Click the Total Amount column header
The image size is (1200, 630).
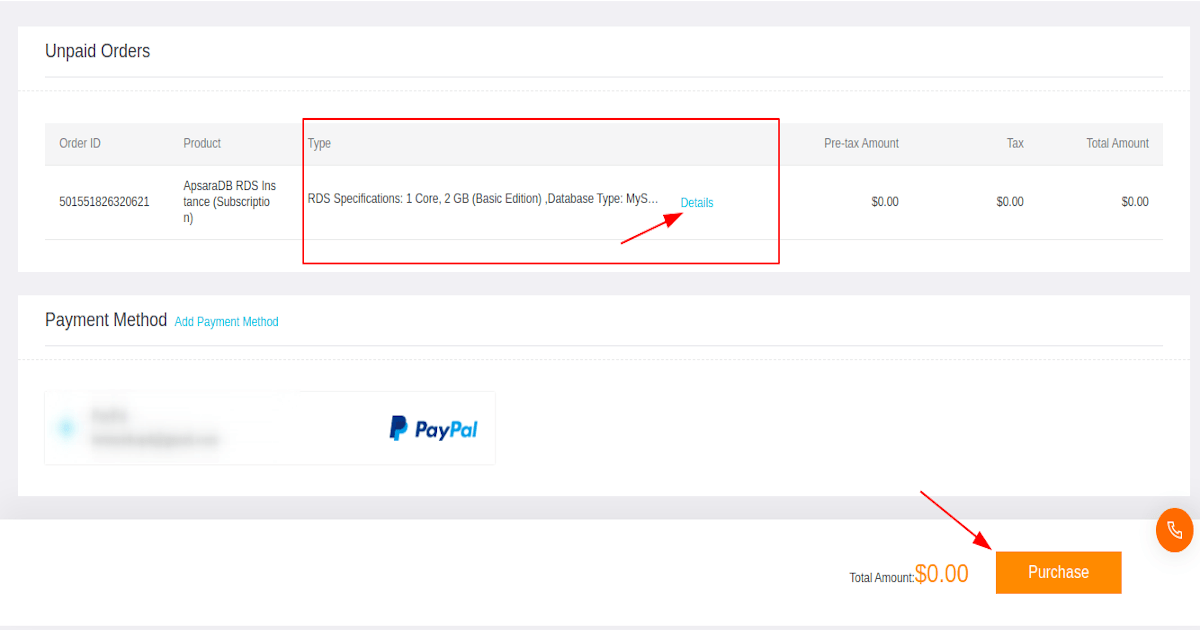click(x=1117, y=143)
